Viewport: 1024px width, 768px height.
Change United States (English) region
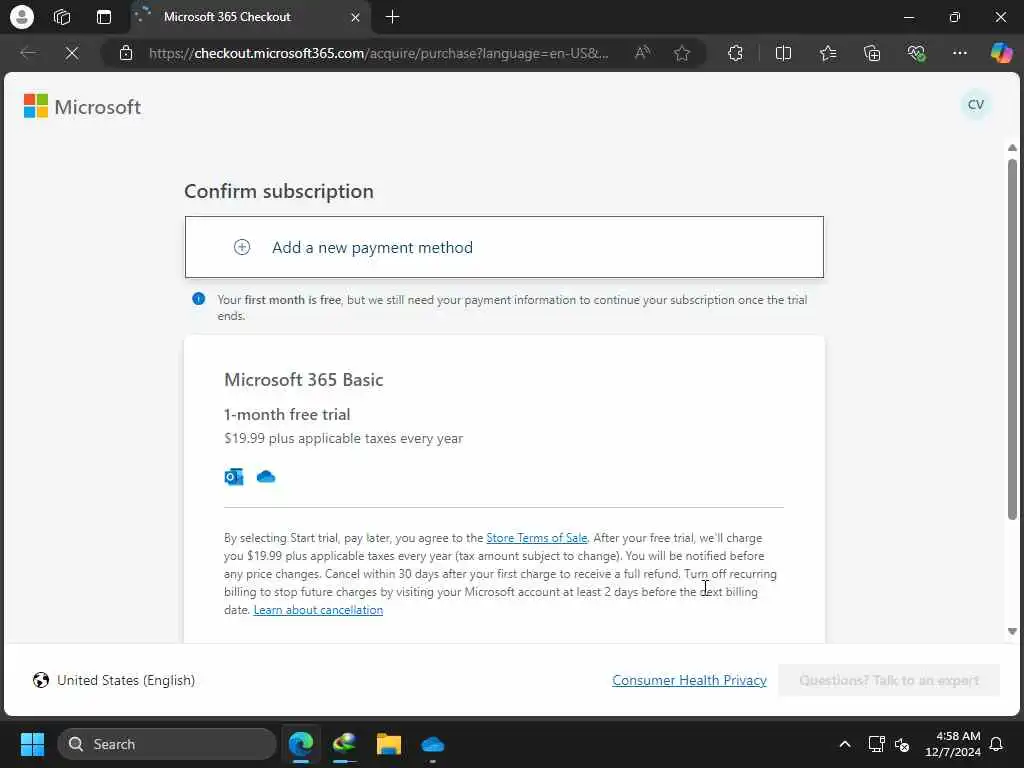coord(114,680)
